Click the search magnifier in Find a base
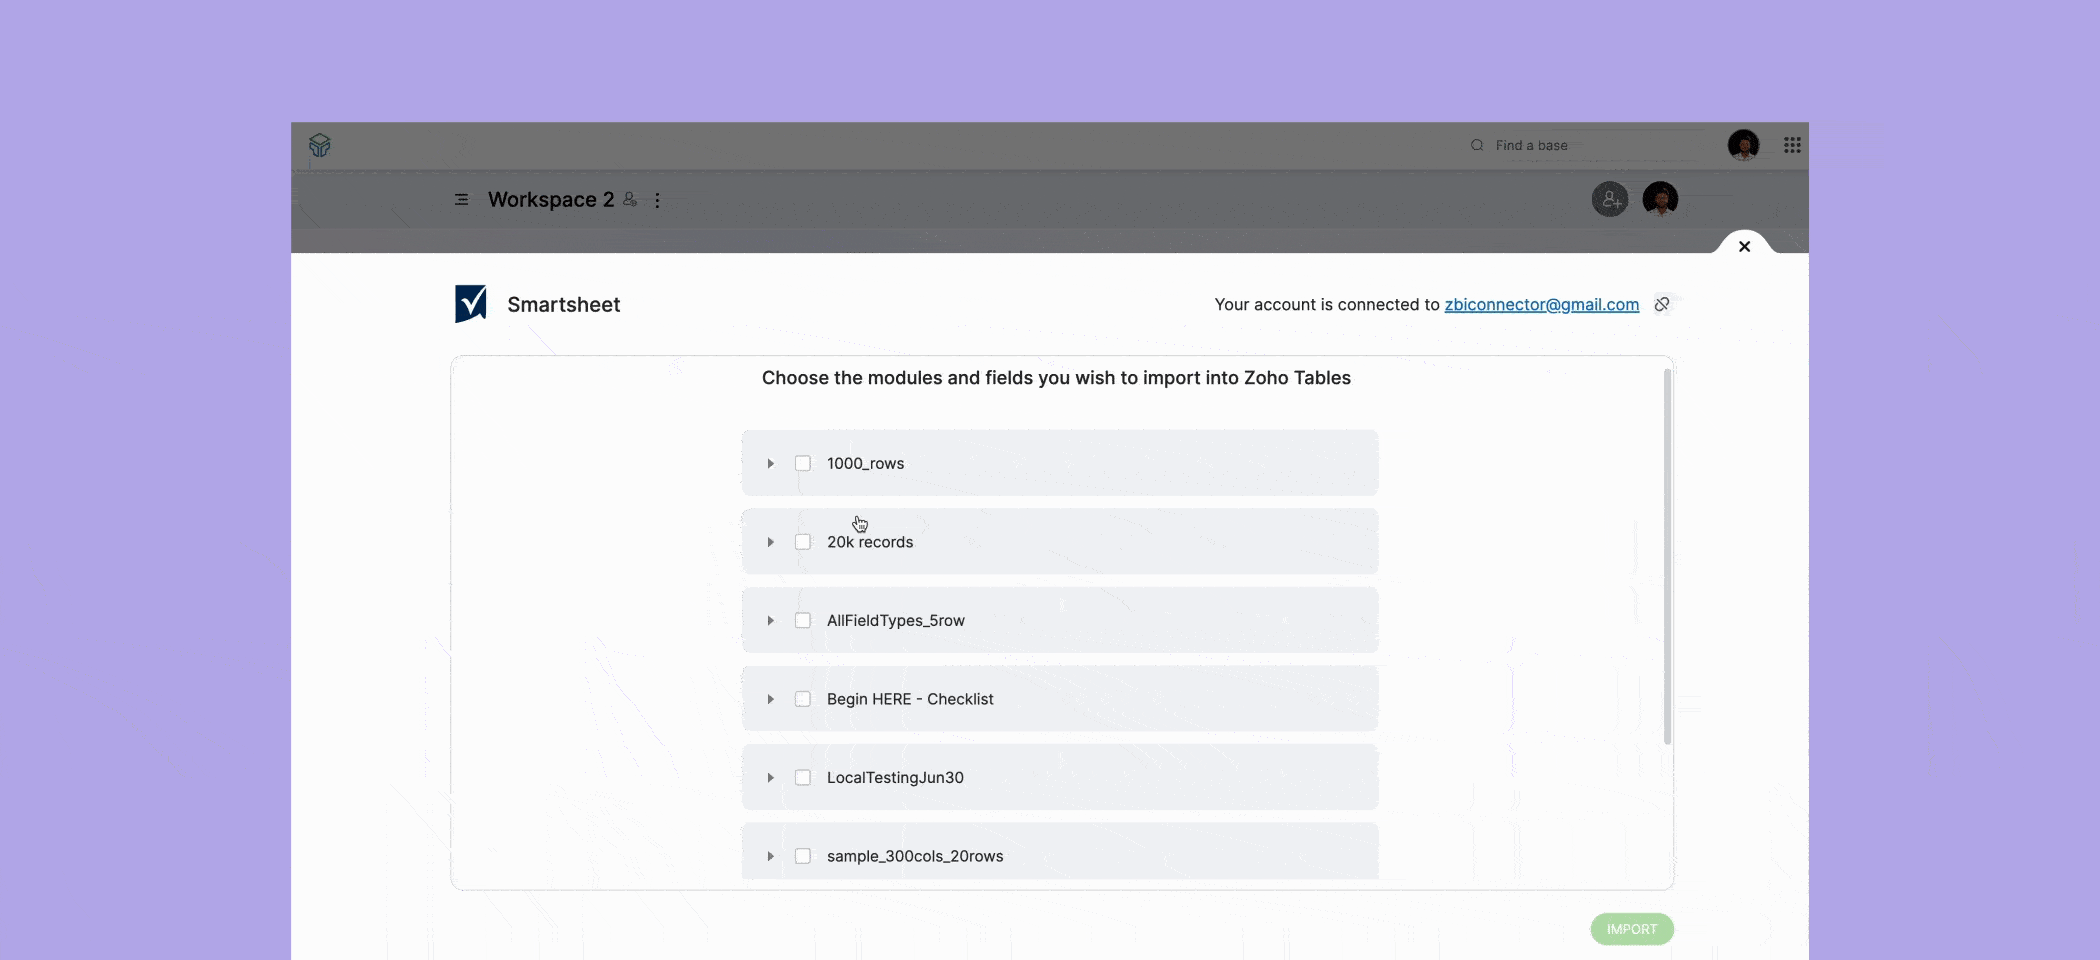The width and height of the screenshot is (2100, 960). 1477,145
